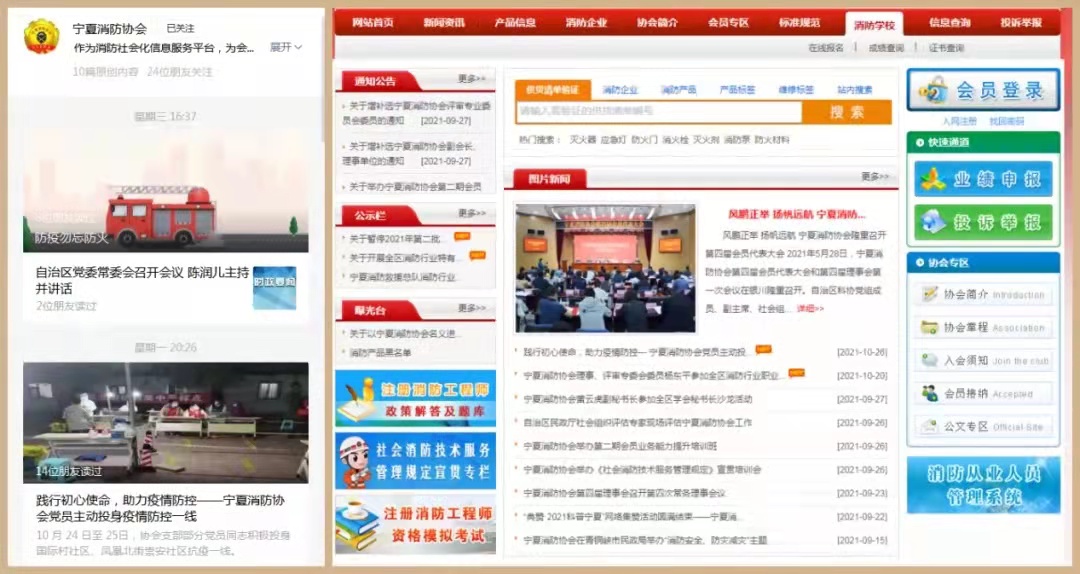Click hot search keyword 防火门
1080x574 pixels.
click(x=644, y=140)
